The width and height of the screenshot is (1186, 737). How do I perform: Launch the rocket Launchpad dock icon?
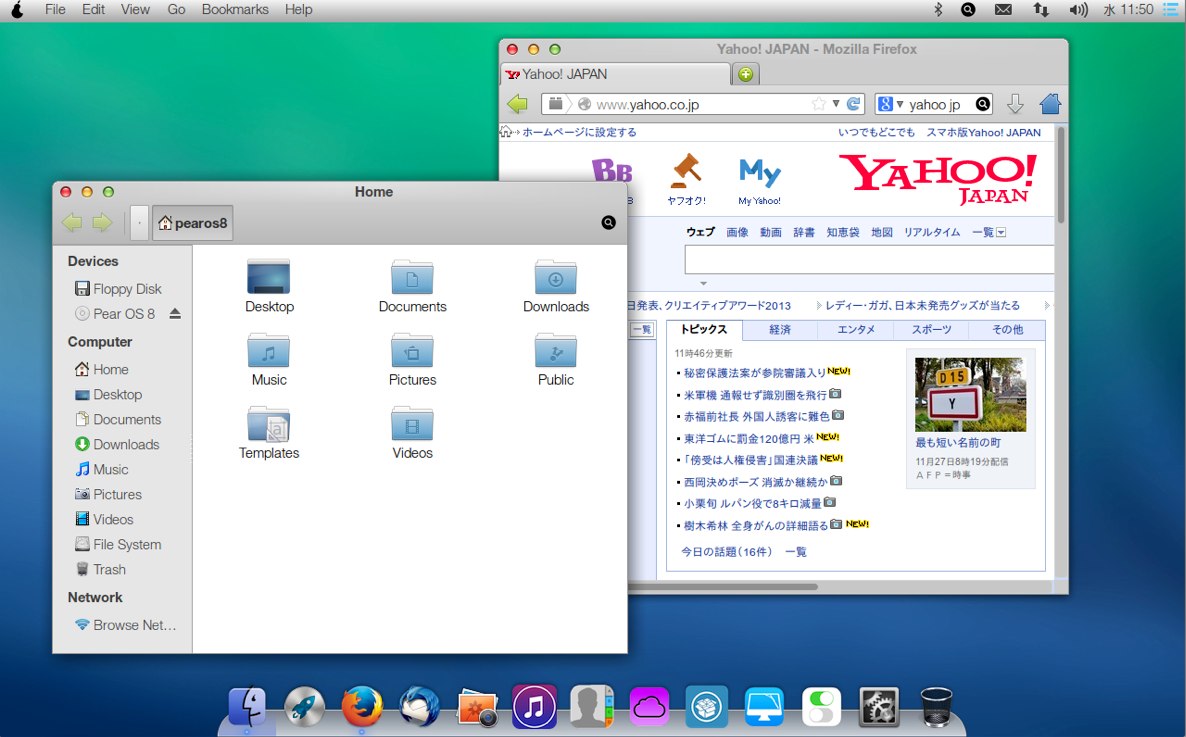pos(304,707)
